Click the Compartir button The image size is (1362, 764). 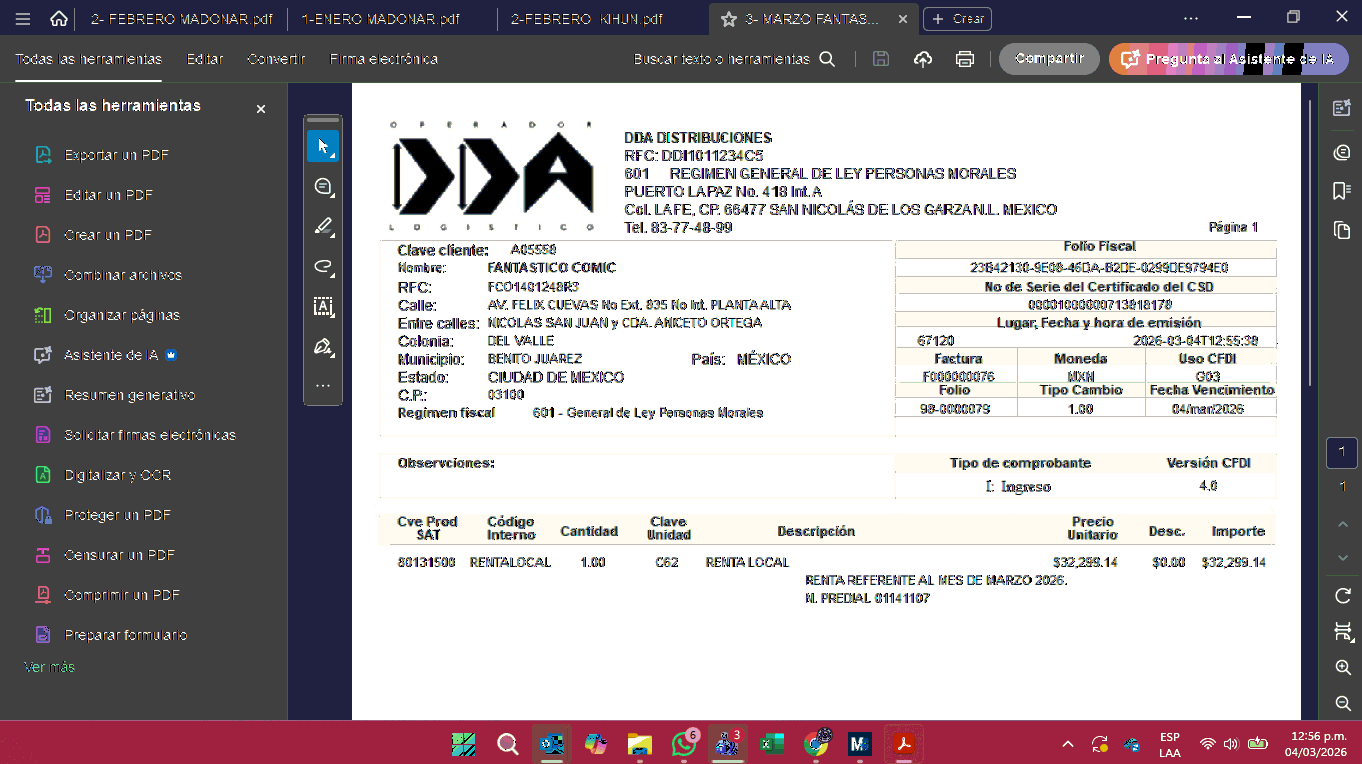pos(1048,59)
